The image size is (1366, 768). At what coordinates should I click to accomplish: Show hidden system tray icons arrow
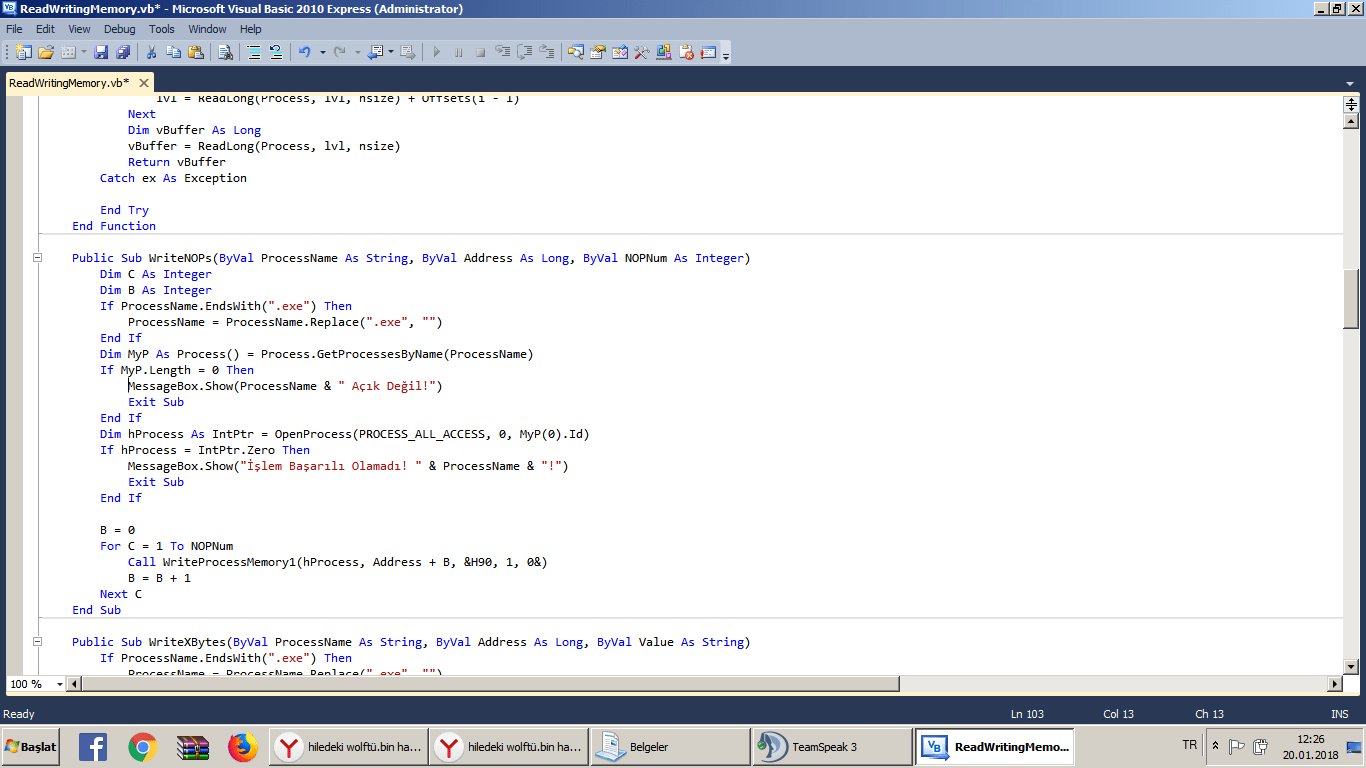[1215, 746]
